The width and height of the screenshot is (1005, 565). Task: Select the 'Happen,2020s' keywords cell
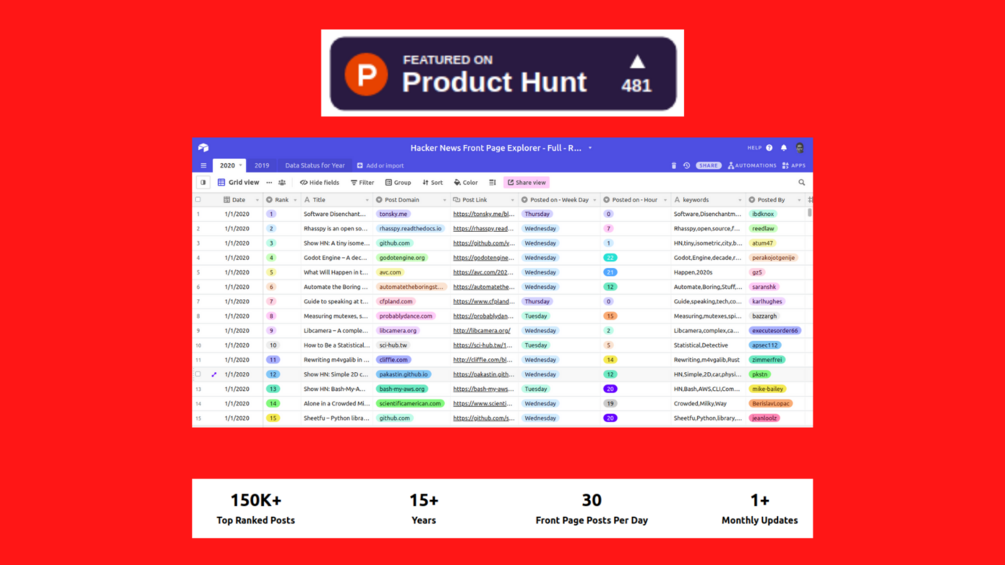708,272
